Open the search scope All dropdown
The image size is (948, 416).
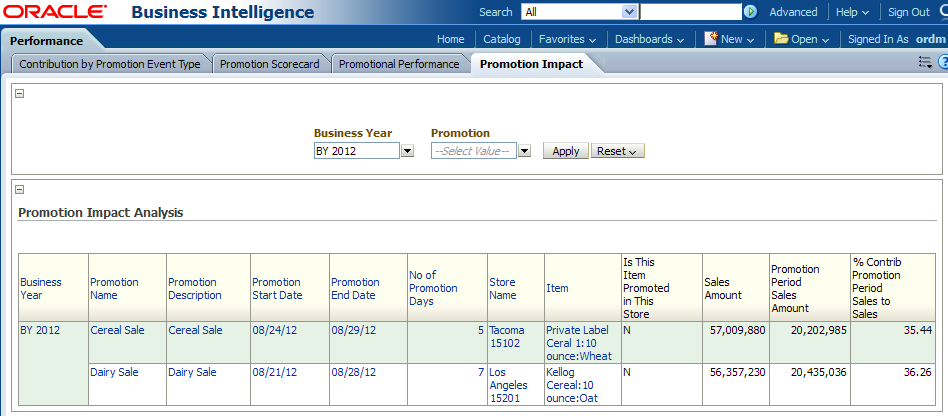629,12
